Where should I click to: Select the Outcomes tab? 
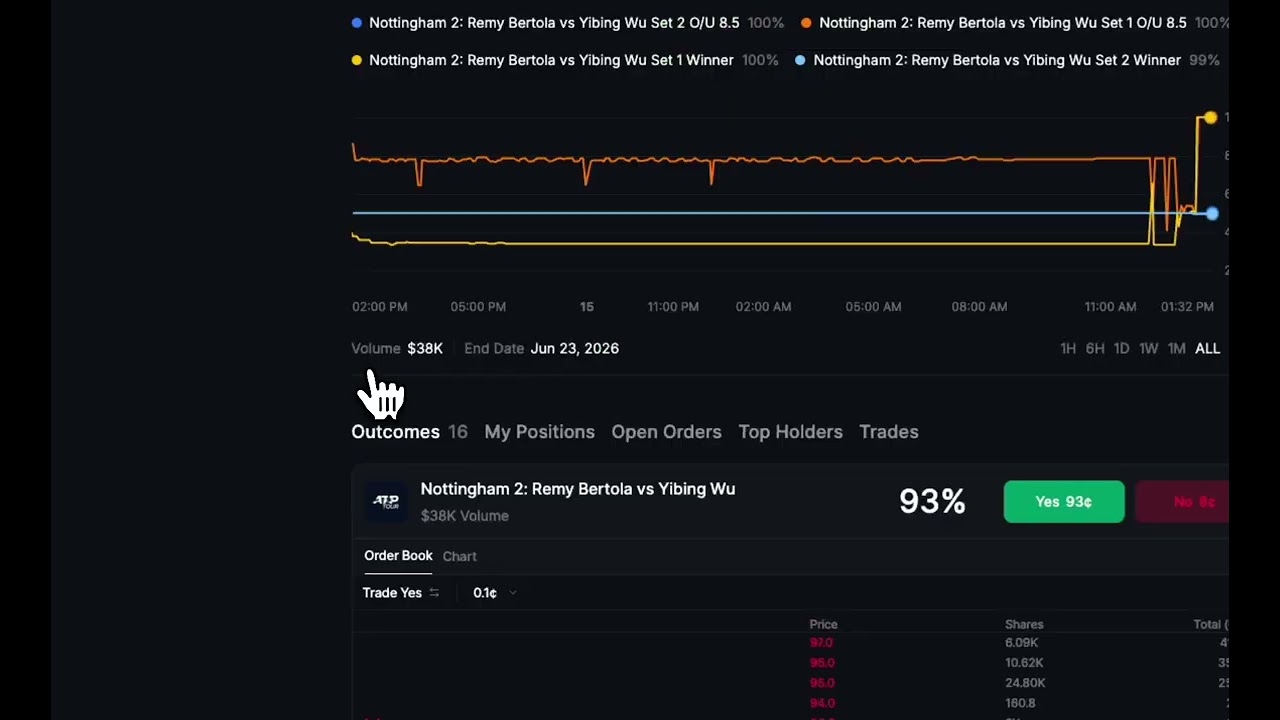pos(395,432)
